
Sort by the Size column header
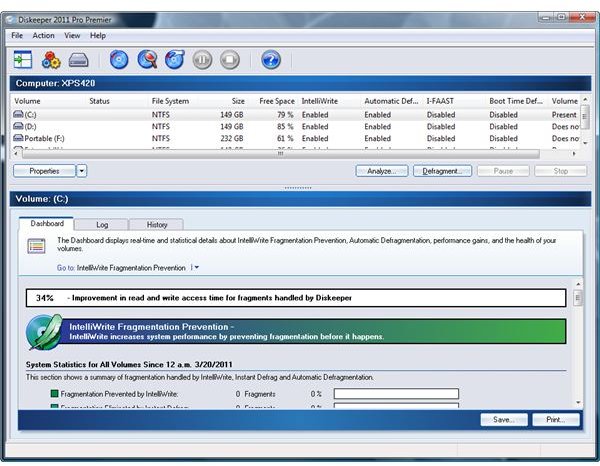238,101
